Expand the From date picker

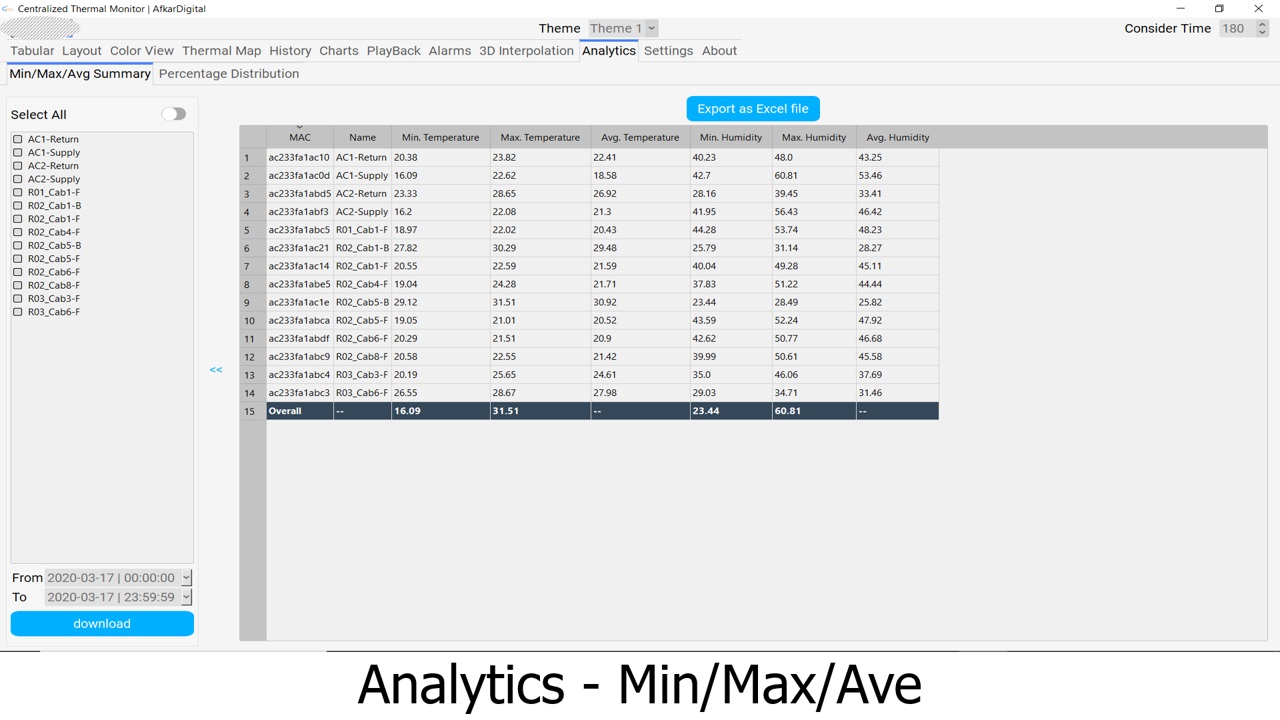[186, 578]
